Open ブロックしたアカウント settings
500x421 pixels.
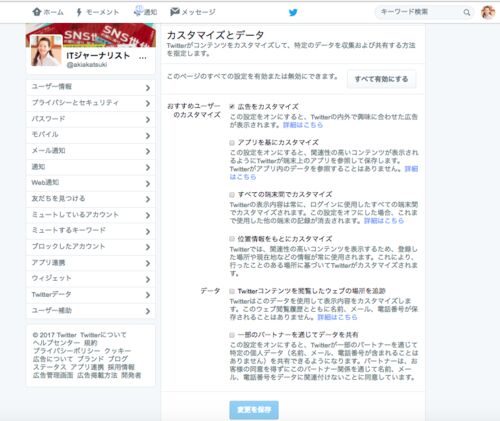91,247
